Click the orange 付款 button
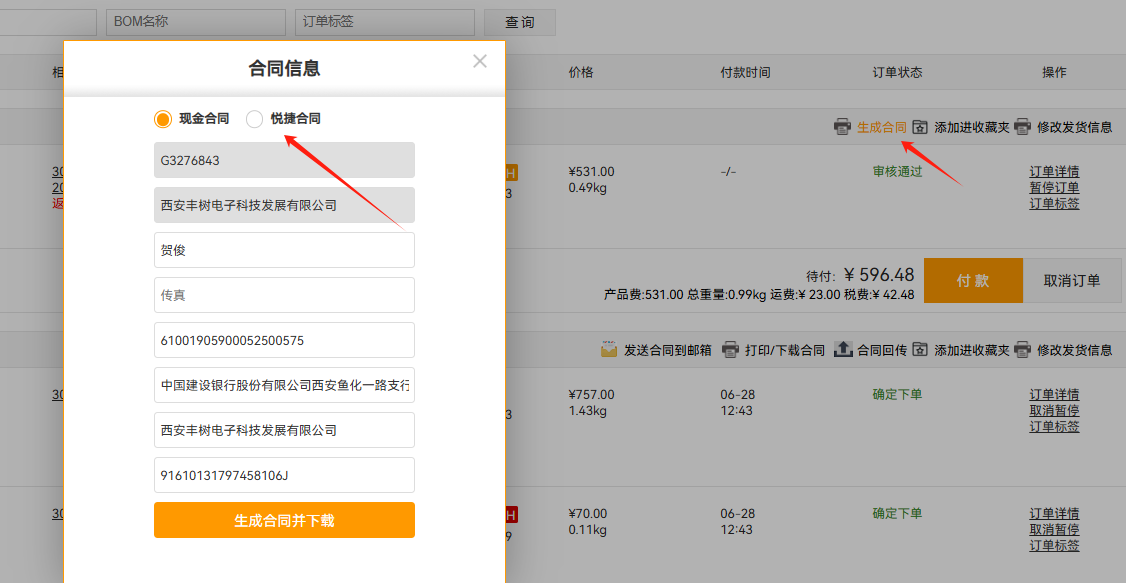 coord(973,280)
